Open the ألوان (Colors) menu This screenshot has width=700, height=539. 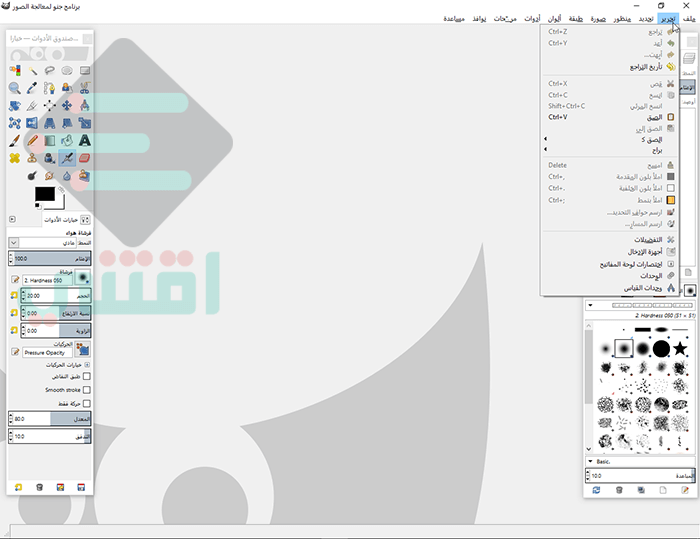tap(554, 19)
